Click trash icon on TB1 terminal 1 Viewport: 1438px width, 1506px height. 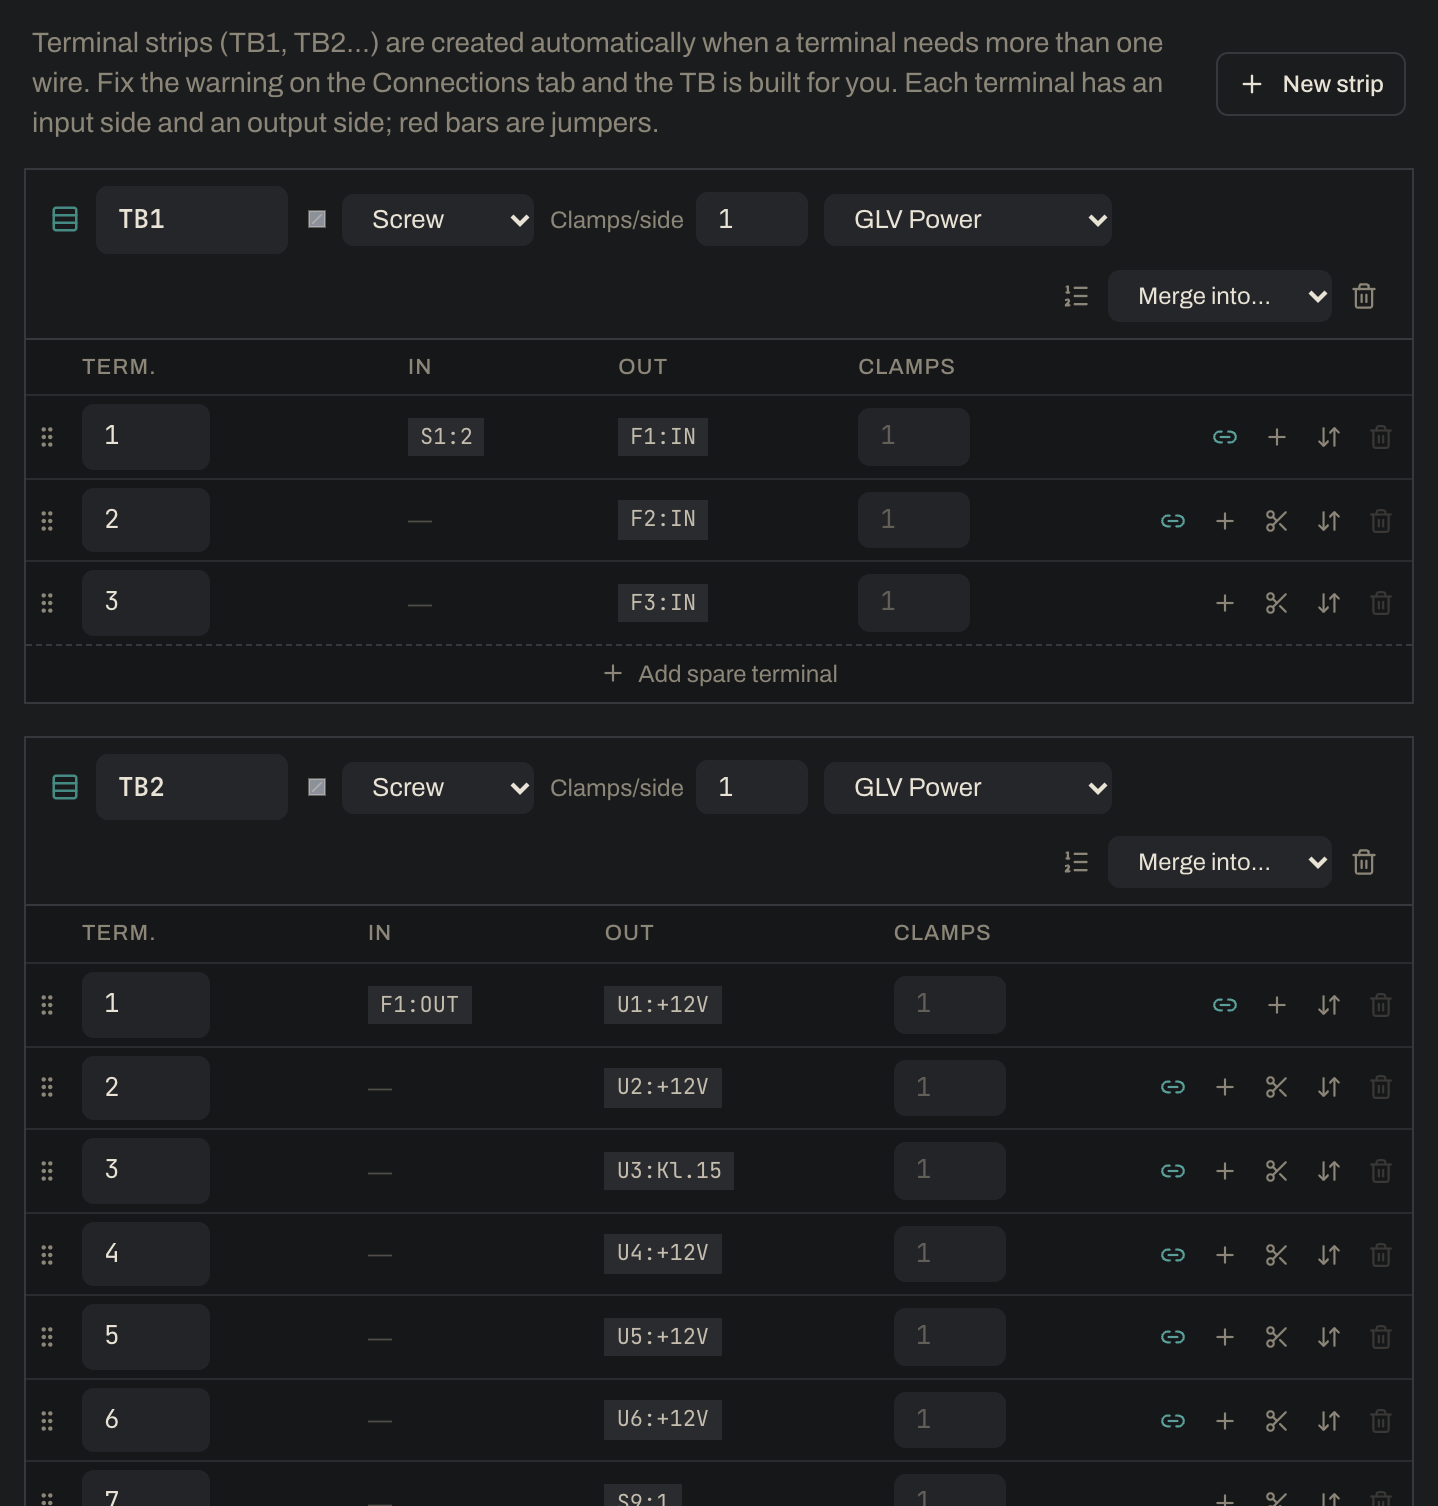tap(1381, 437)
